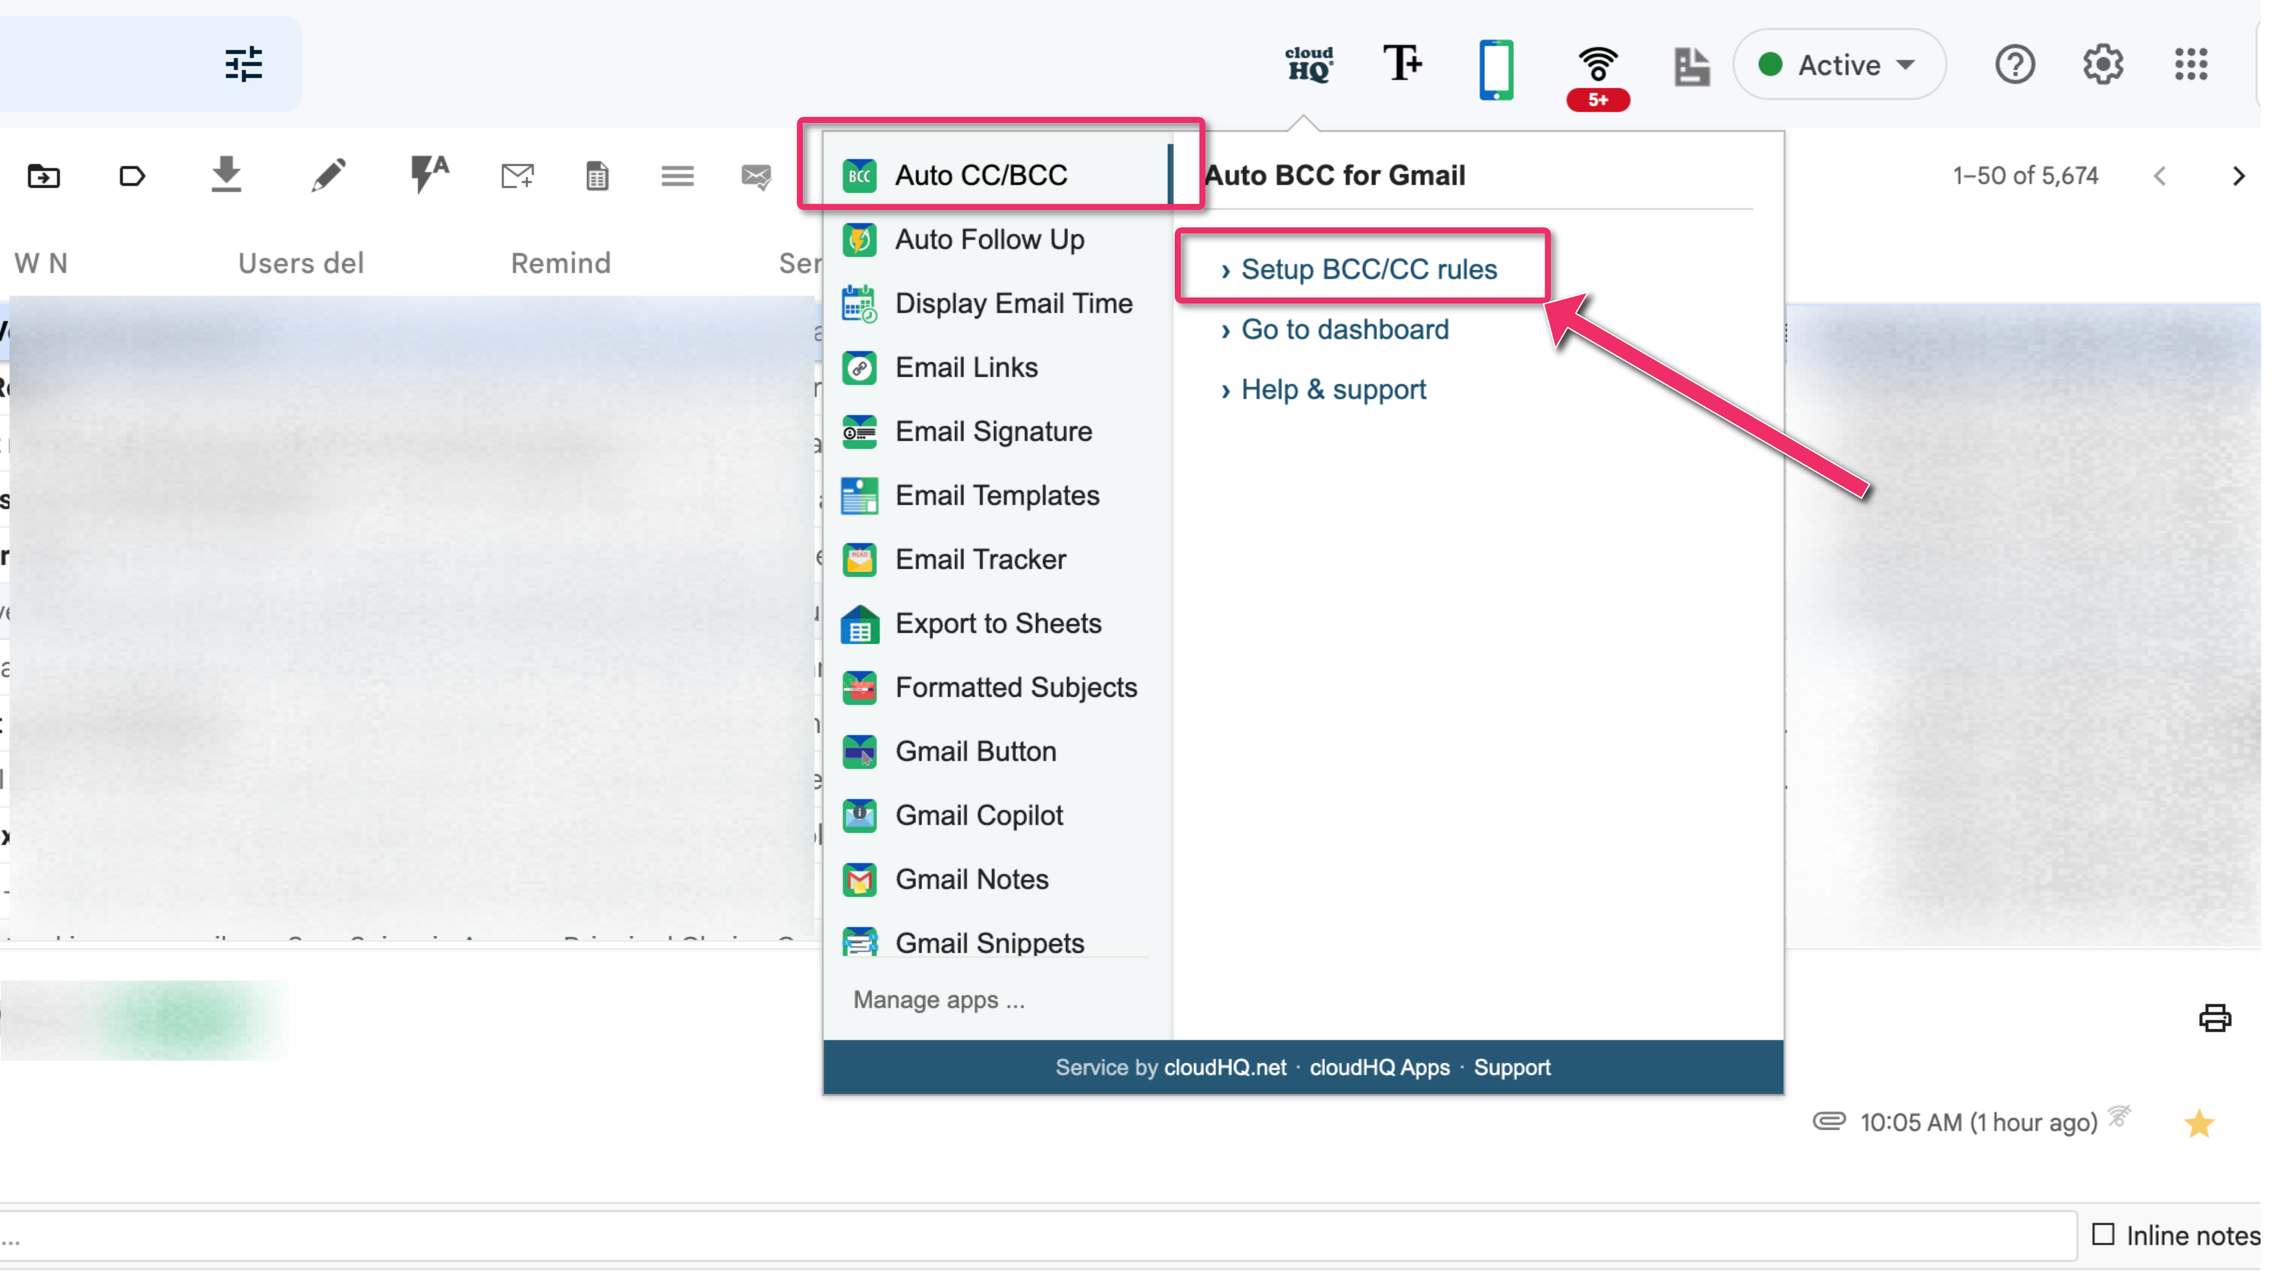Click the email tracking status icon
The width and height of the screenshot is (2281, 1272).
[x=2118, y=1116]
